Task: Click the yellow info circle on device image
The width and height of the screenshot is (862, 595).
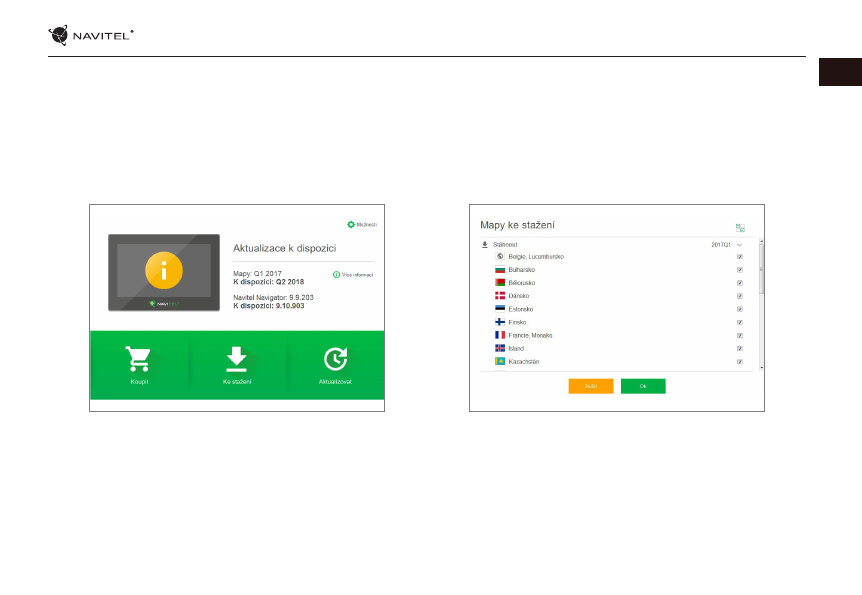Action: click(163, 270)
